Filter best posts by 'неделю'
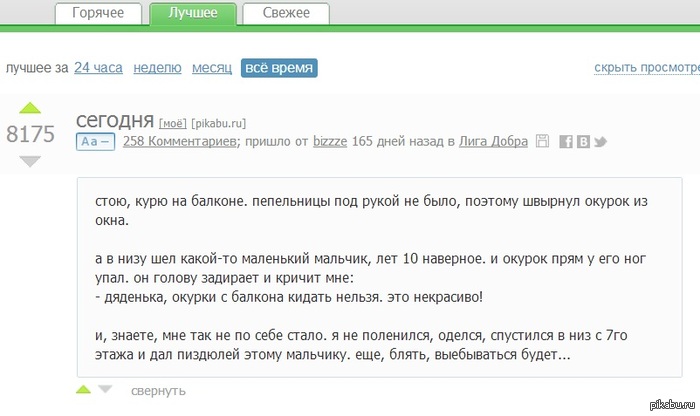The image size is (700, 416). (158, 68)
